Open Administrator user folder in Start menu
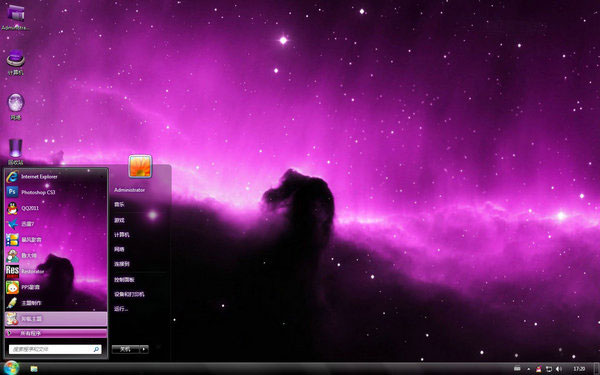Screen dimensions: 600x375 pos(129,190)
